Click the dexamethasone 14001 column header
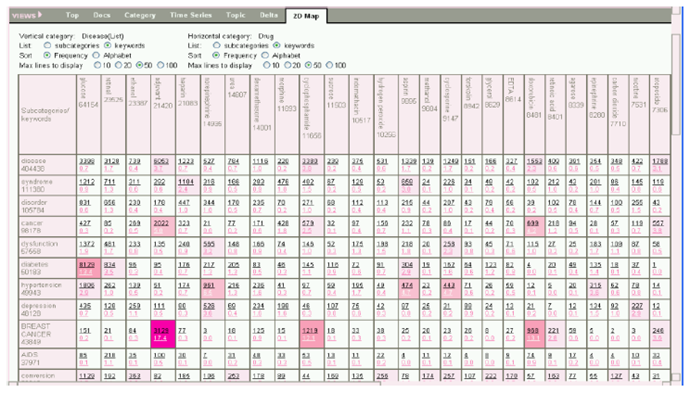The image size is (690, 393). coord(262,114)
